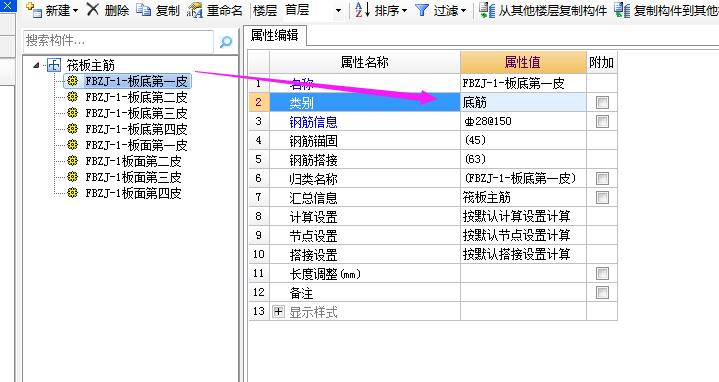
Task: Select row number 2 header
Action: click(x=259, y=102)
